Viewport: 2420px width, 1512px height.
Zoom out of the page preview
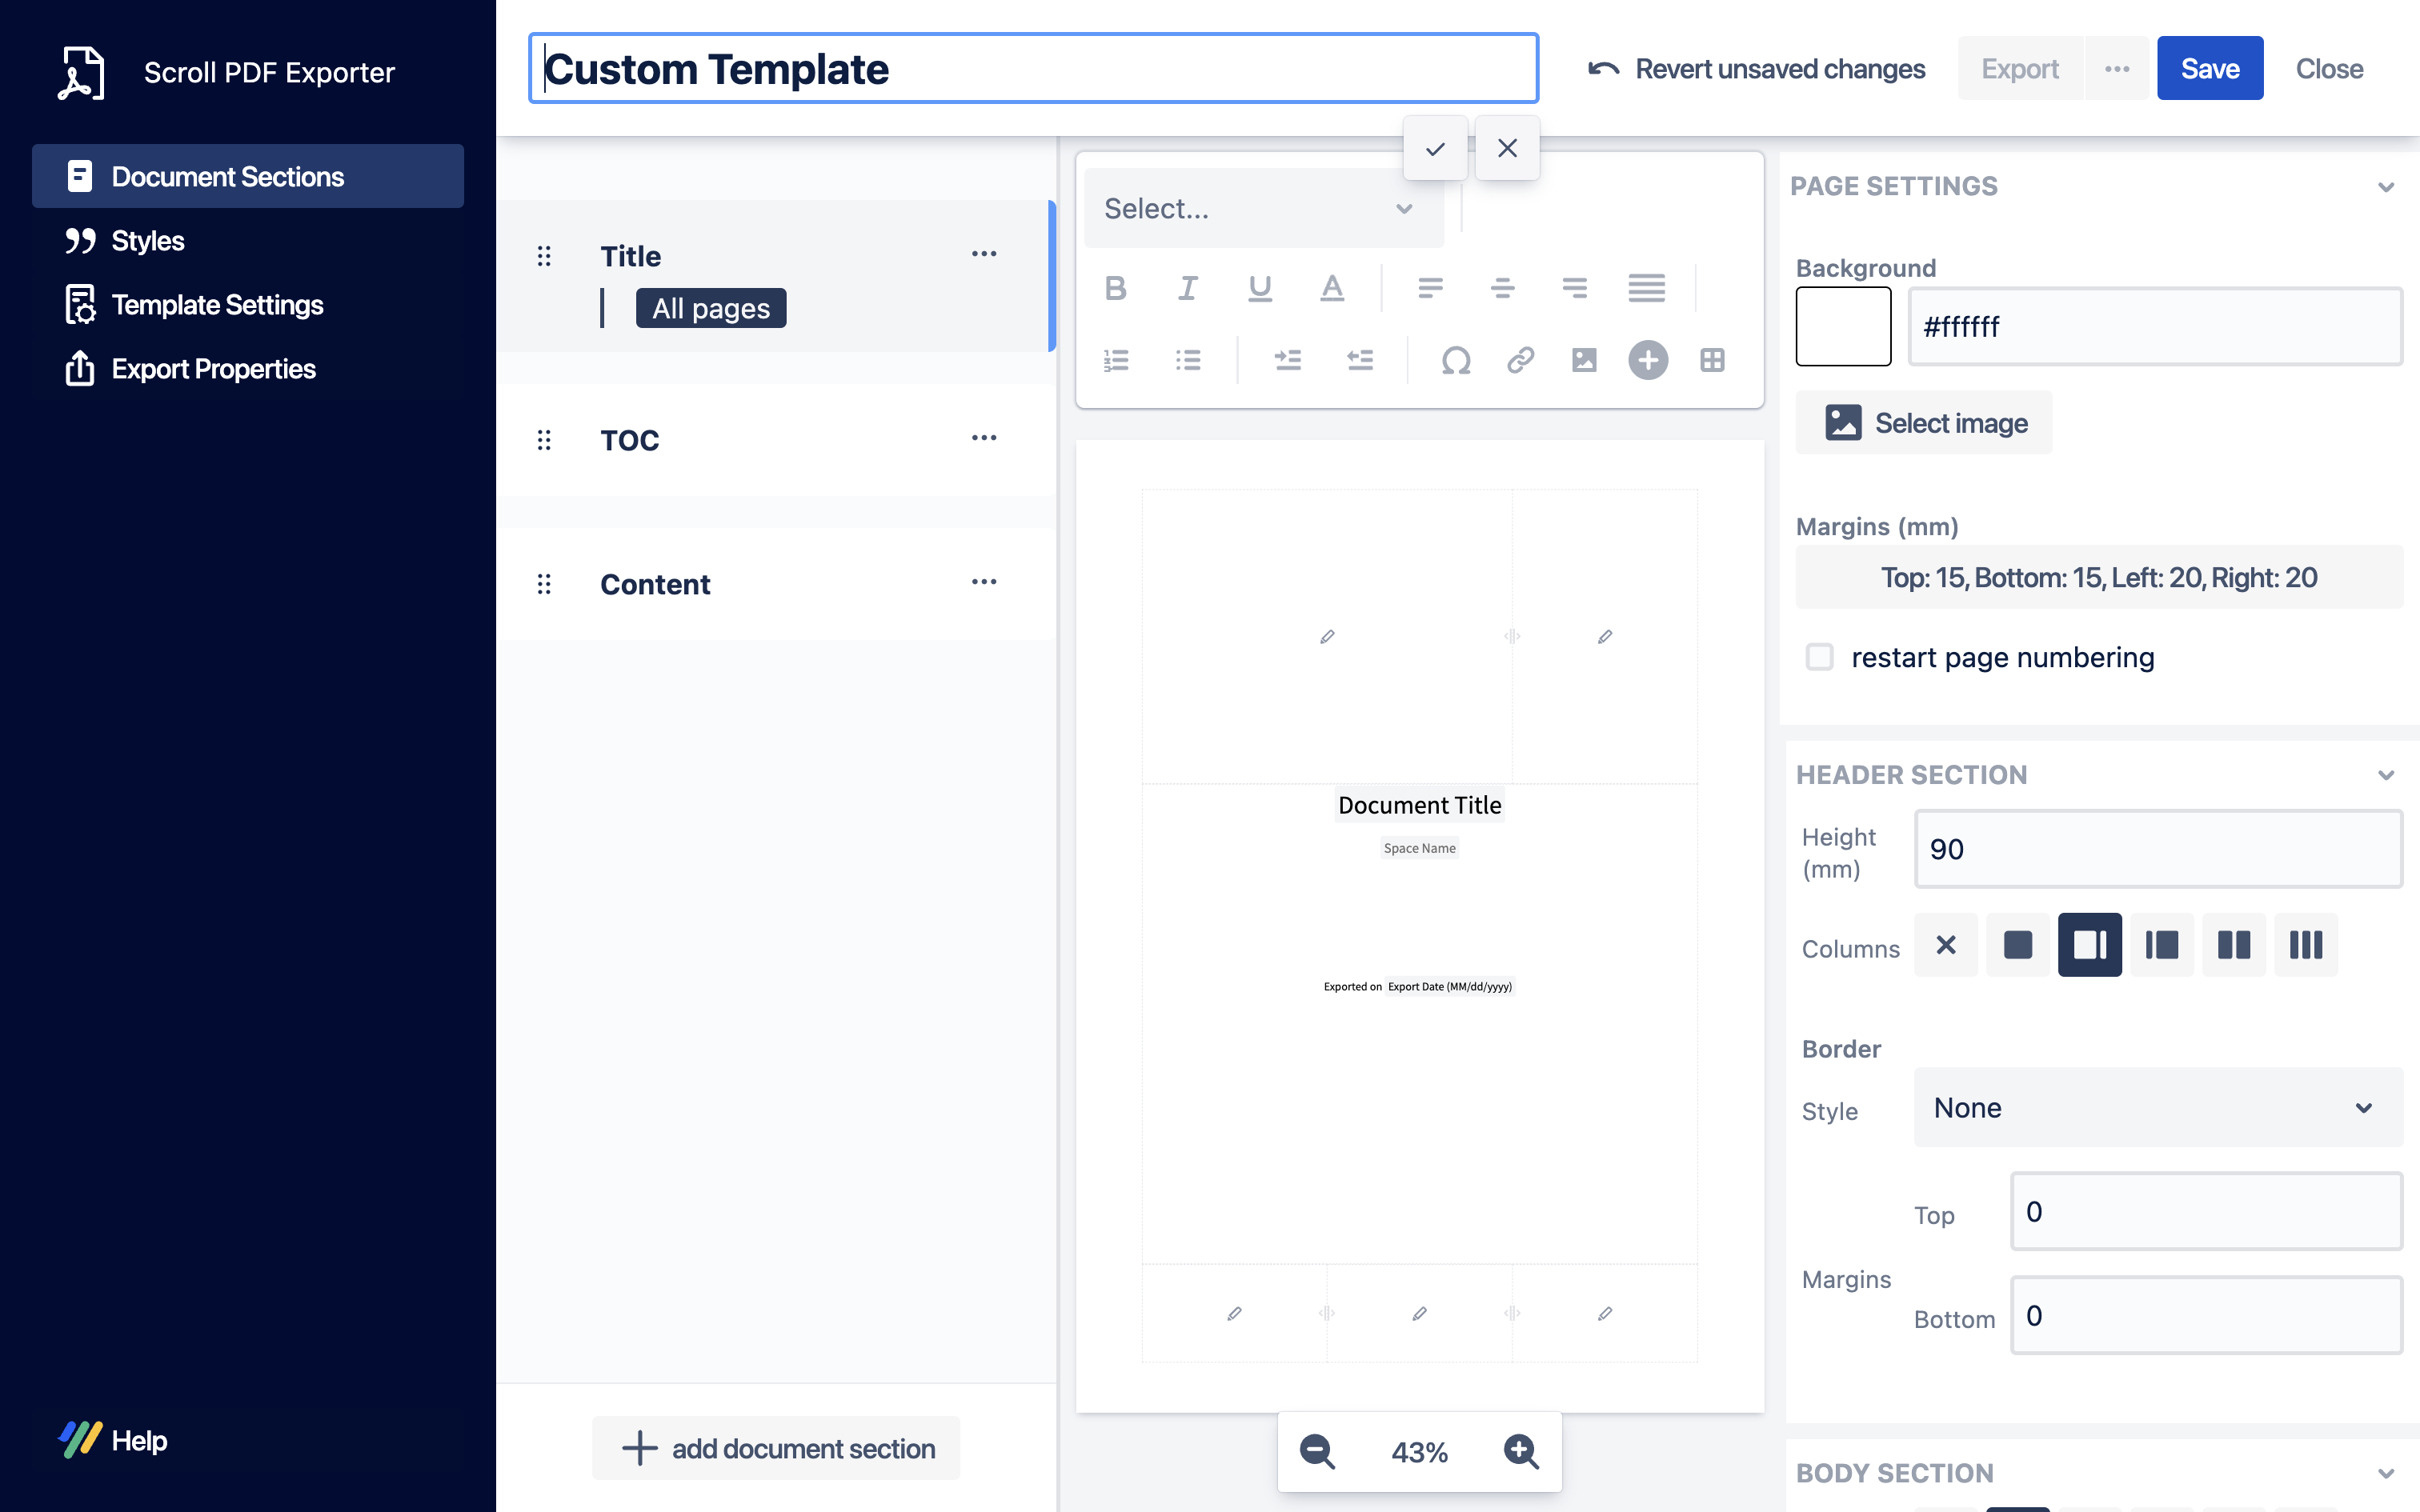click(1317, 1451)
